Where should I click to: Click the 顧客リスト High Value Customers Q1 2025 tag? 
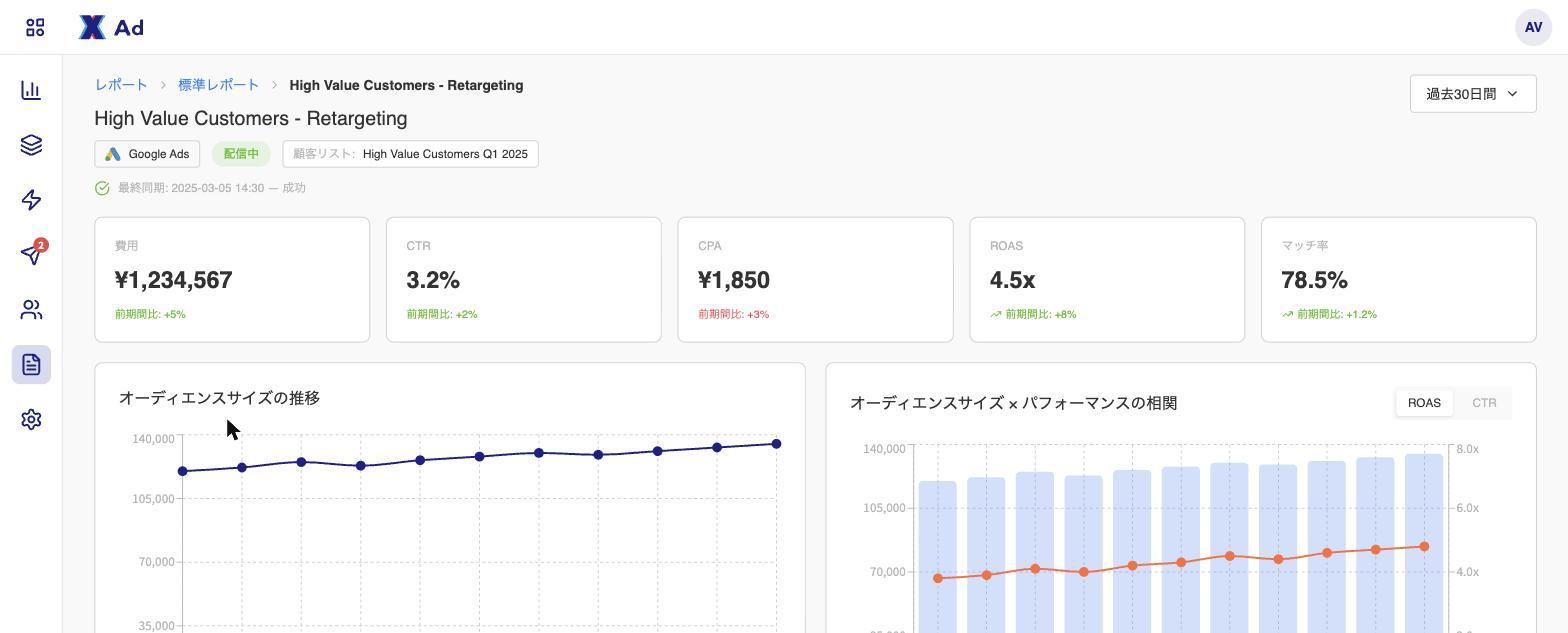coord(410,154)
